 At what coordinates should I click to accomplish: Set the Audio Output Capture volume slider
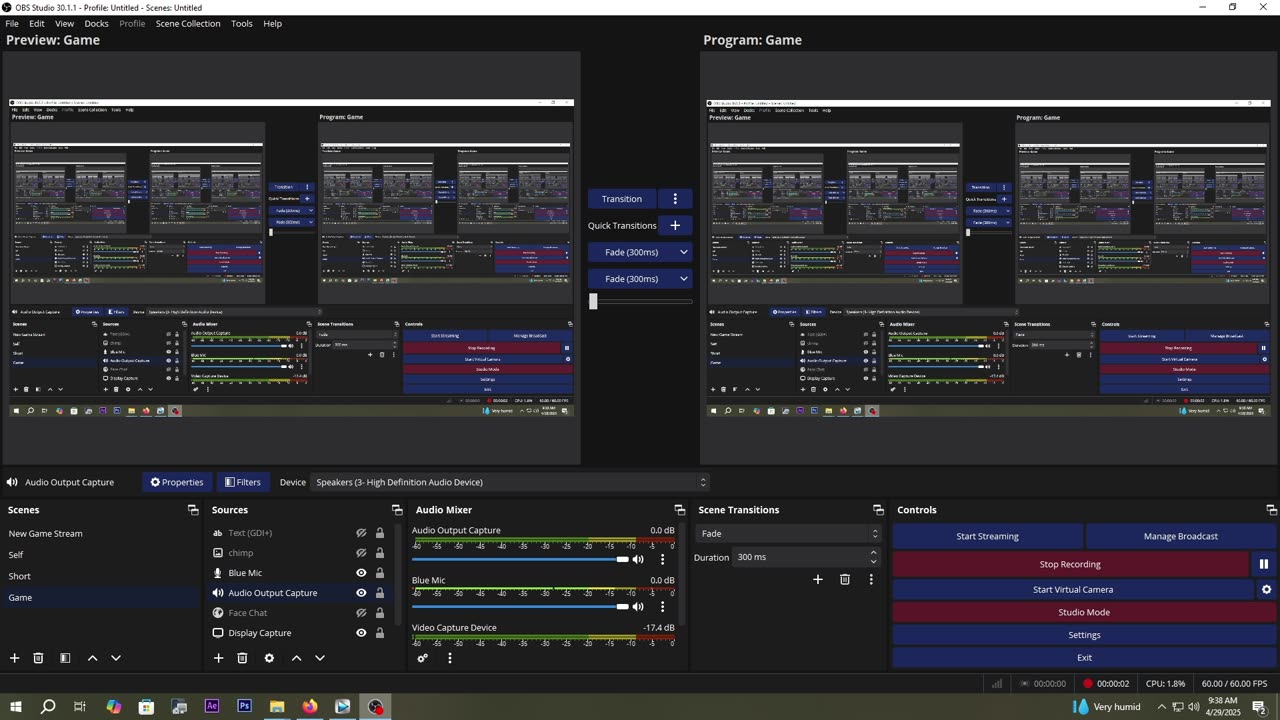[520, 559]
